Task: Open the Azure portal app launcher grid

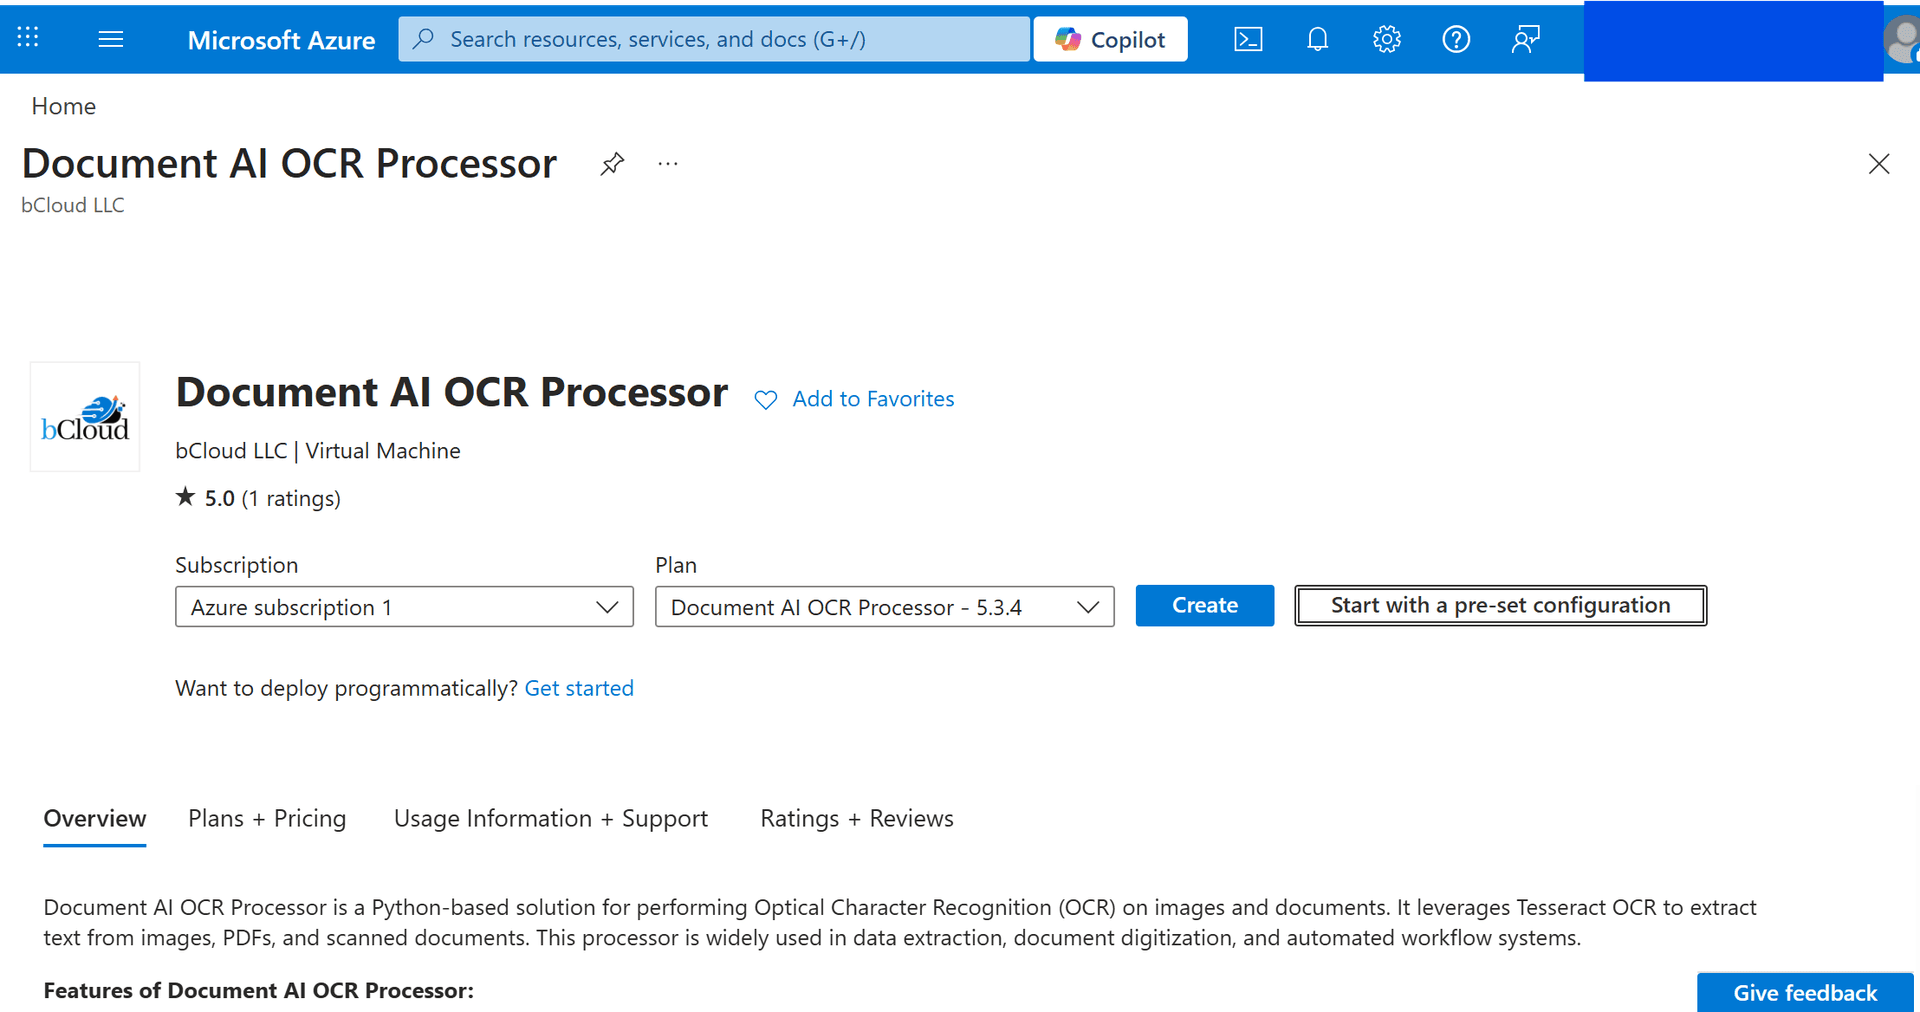Action: coord(27,38)
